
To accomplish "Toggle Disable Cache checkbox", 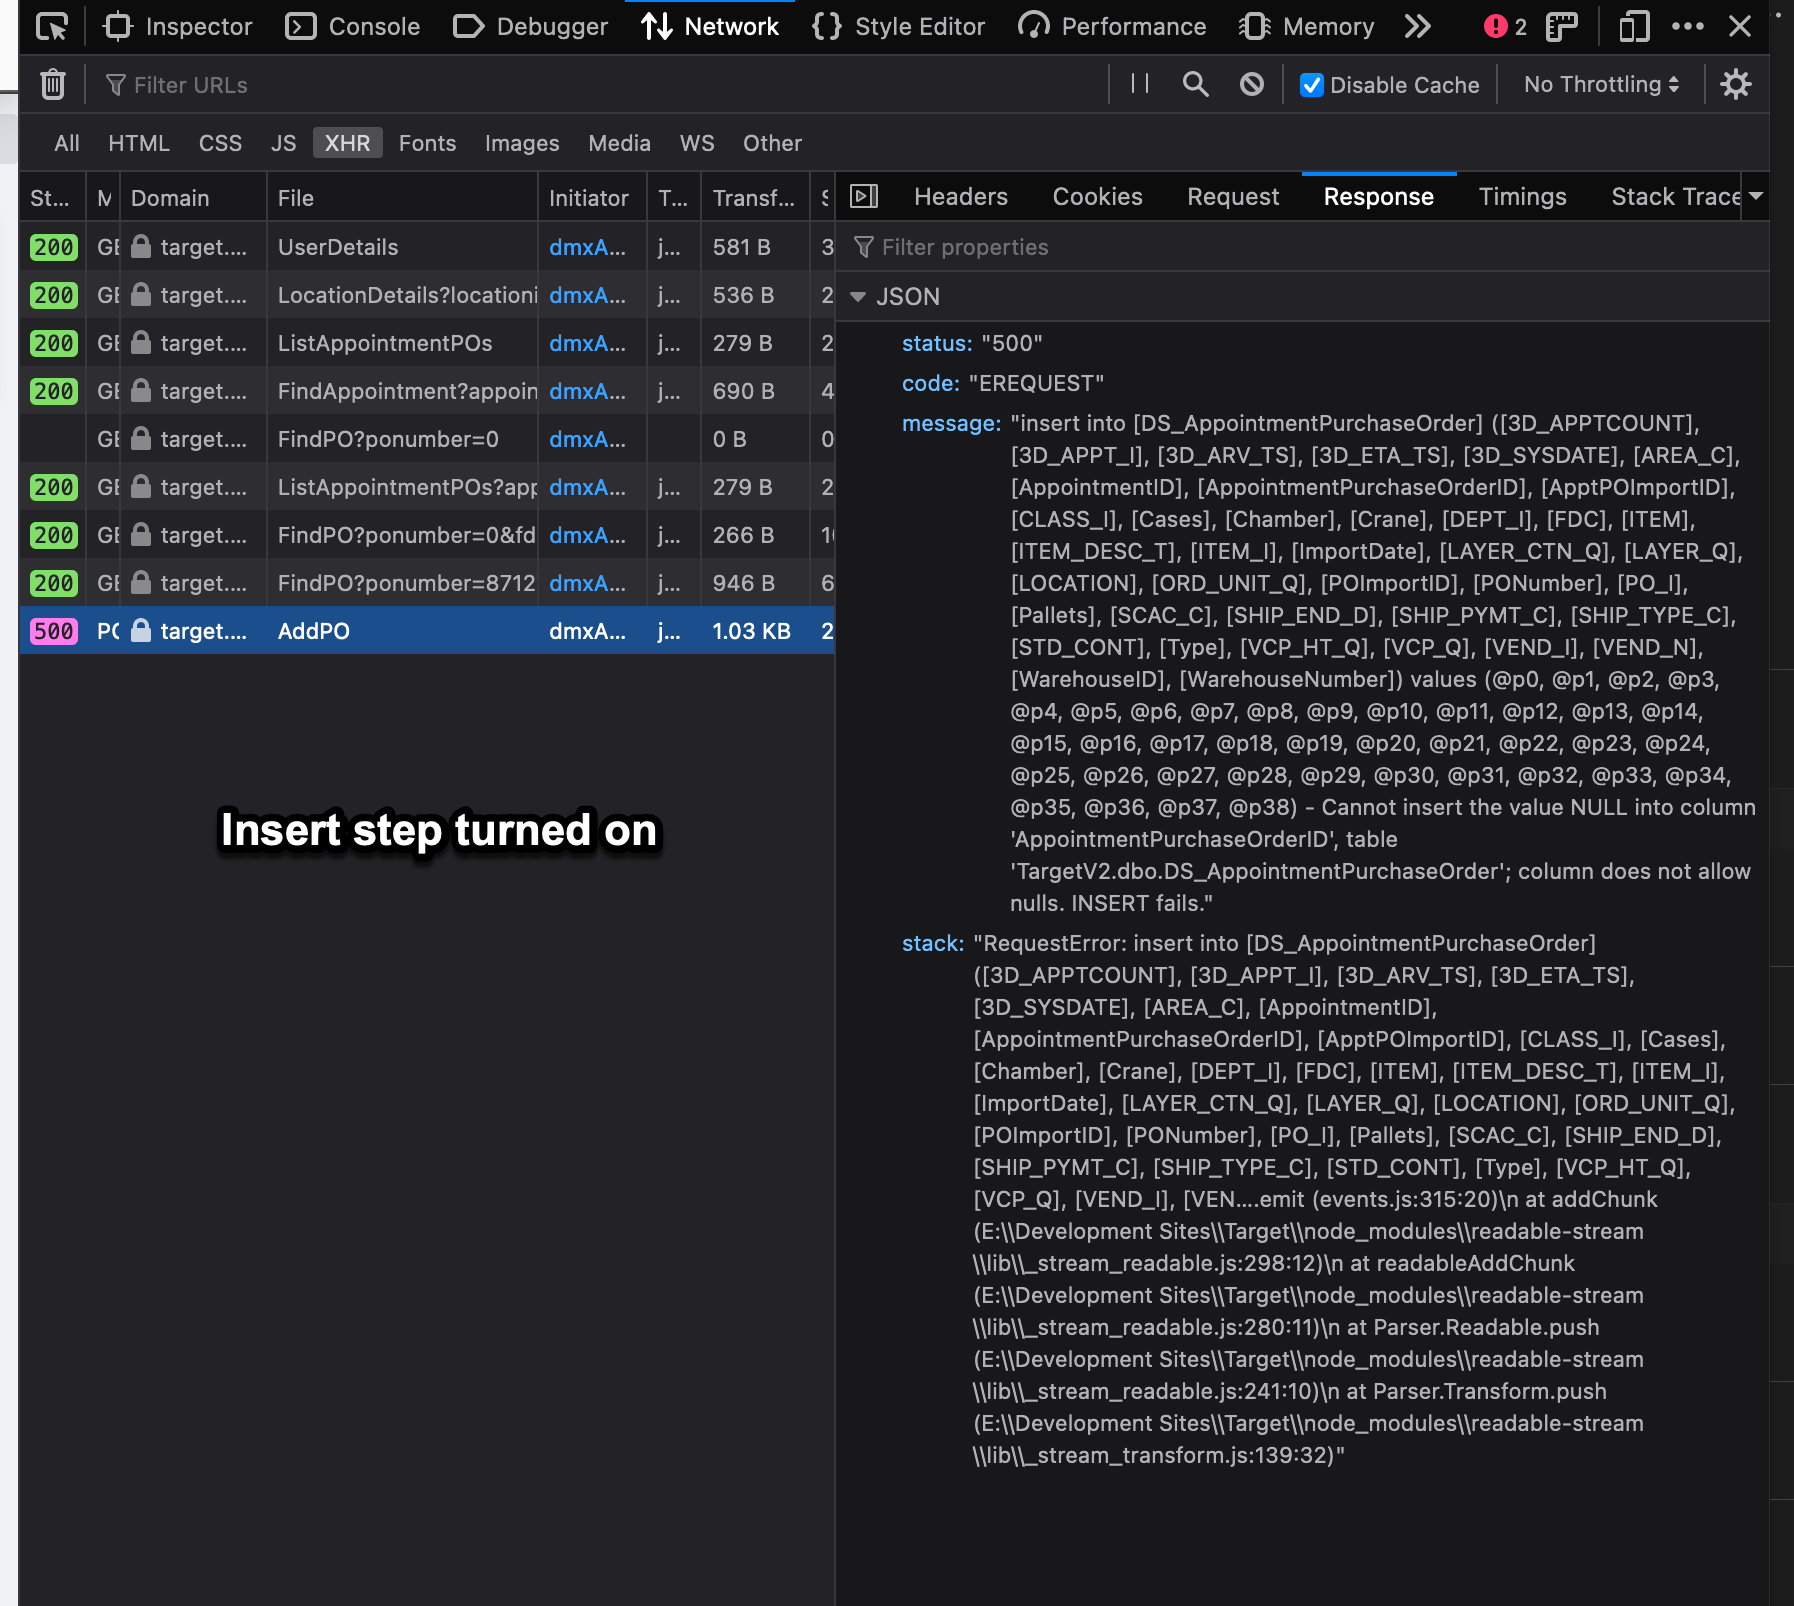I will pos(1311,85).
